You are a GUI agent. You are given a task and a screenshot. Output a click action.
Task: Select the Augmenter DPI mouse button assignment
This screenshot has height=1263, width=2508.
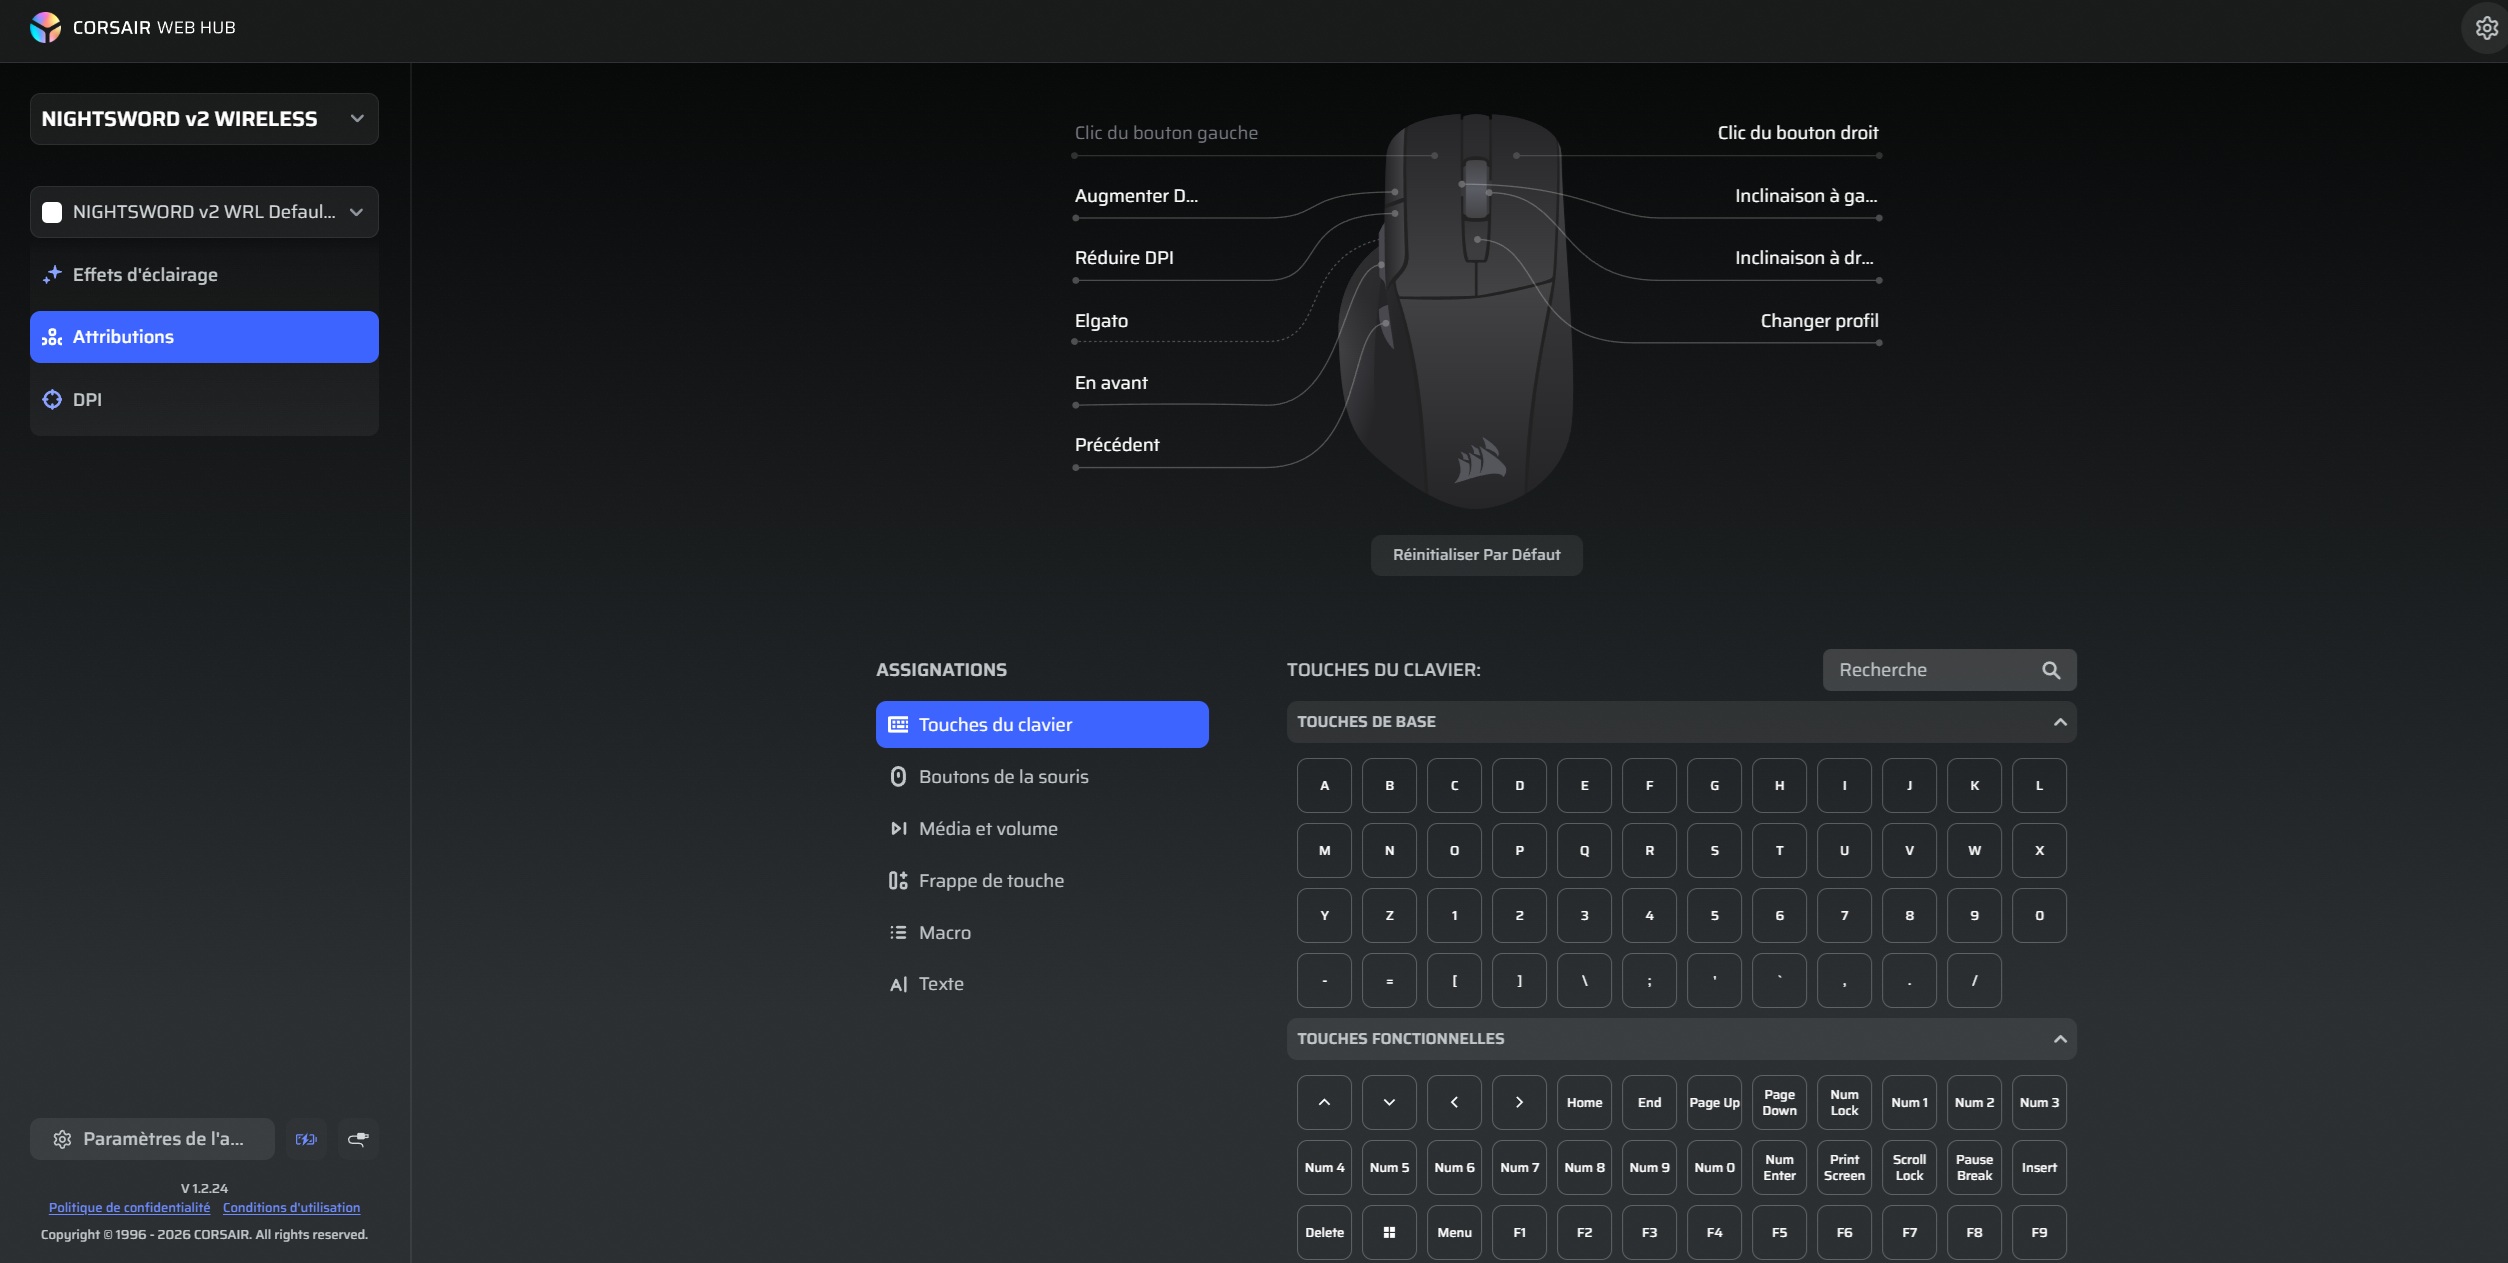(x=1136, y=196)
